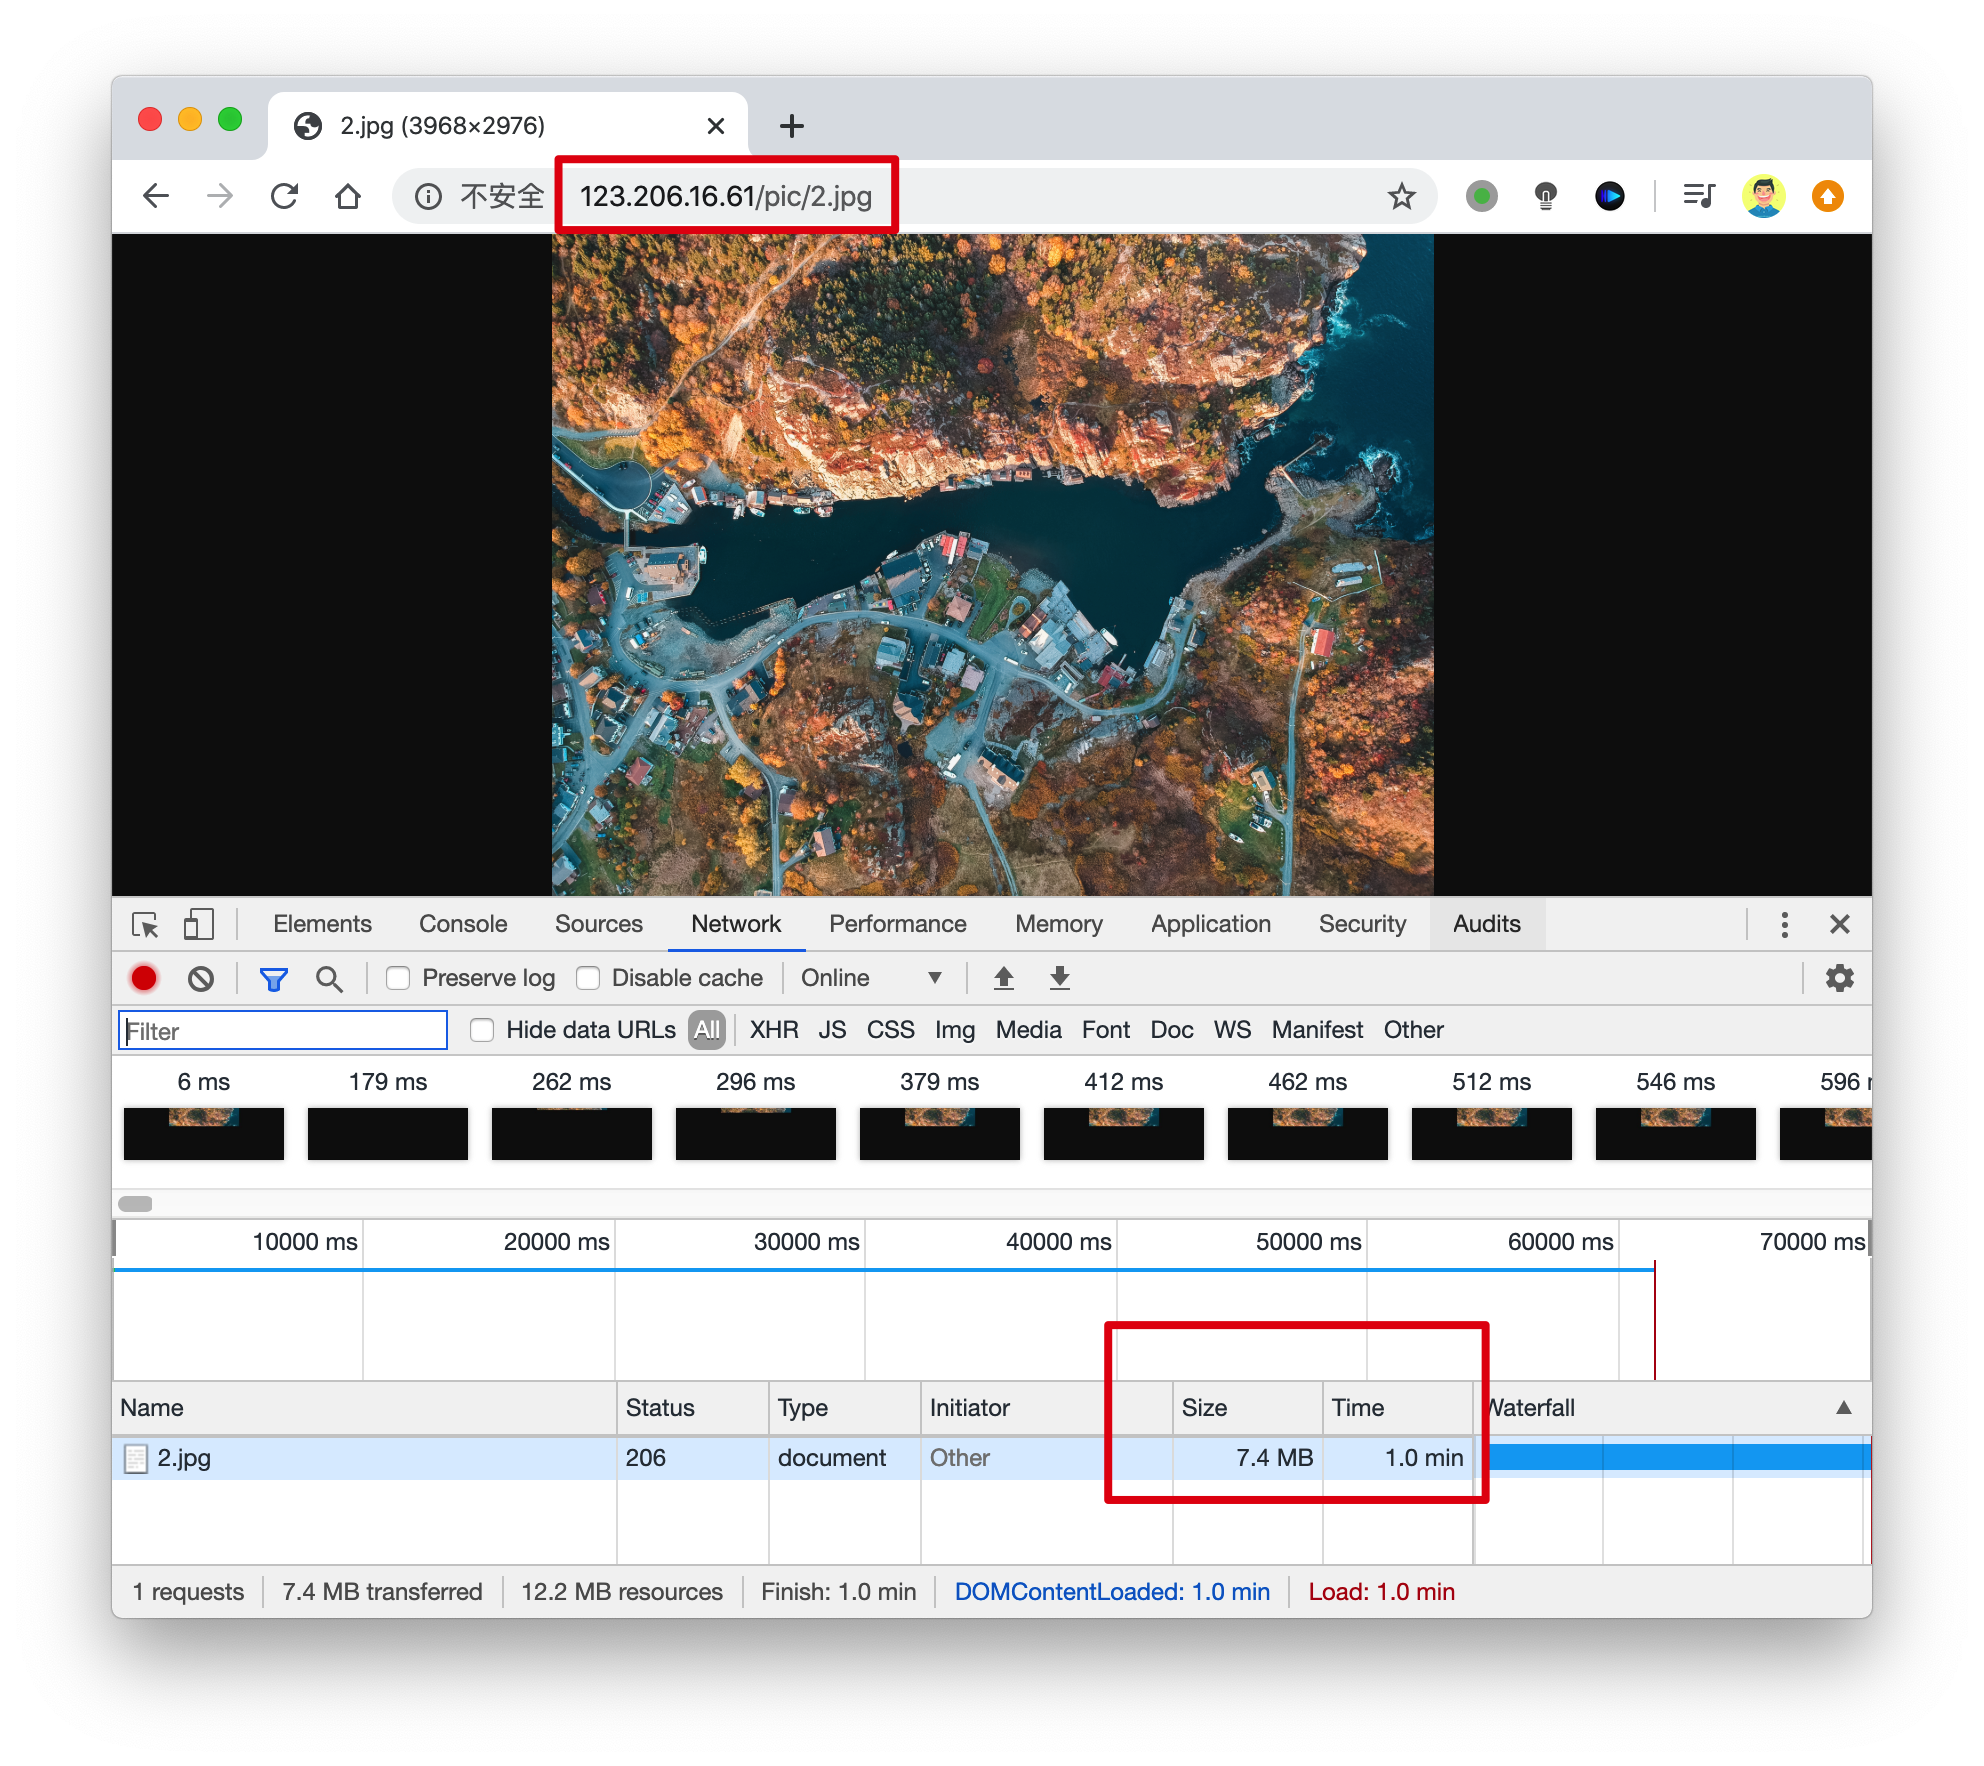Open the Performance tab
The width and height of the screenshot is (1984, 1766).
tap(897, 924)
